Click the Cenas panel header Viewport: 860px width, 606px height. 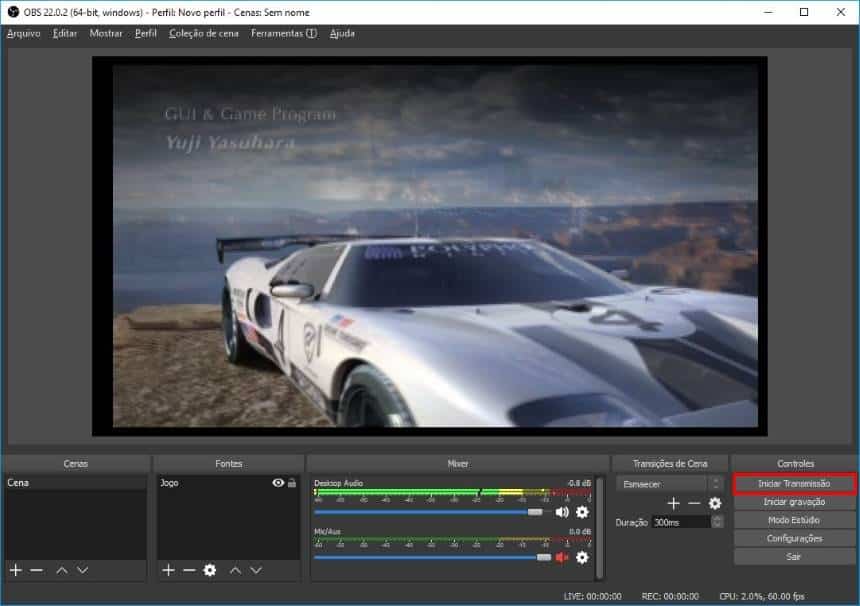coord(76,464)
